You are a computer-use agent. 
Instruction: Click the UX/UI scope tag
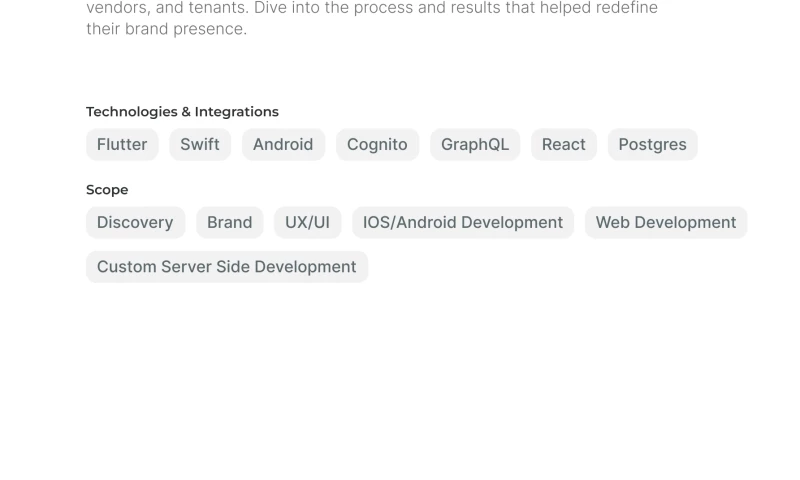307,222
